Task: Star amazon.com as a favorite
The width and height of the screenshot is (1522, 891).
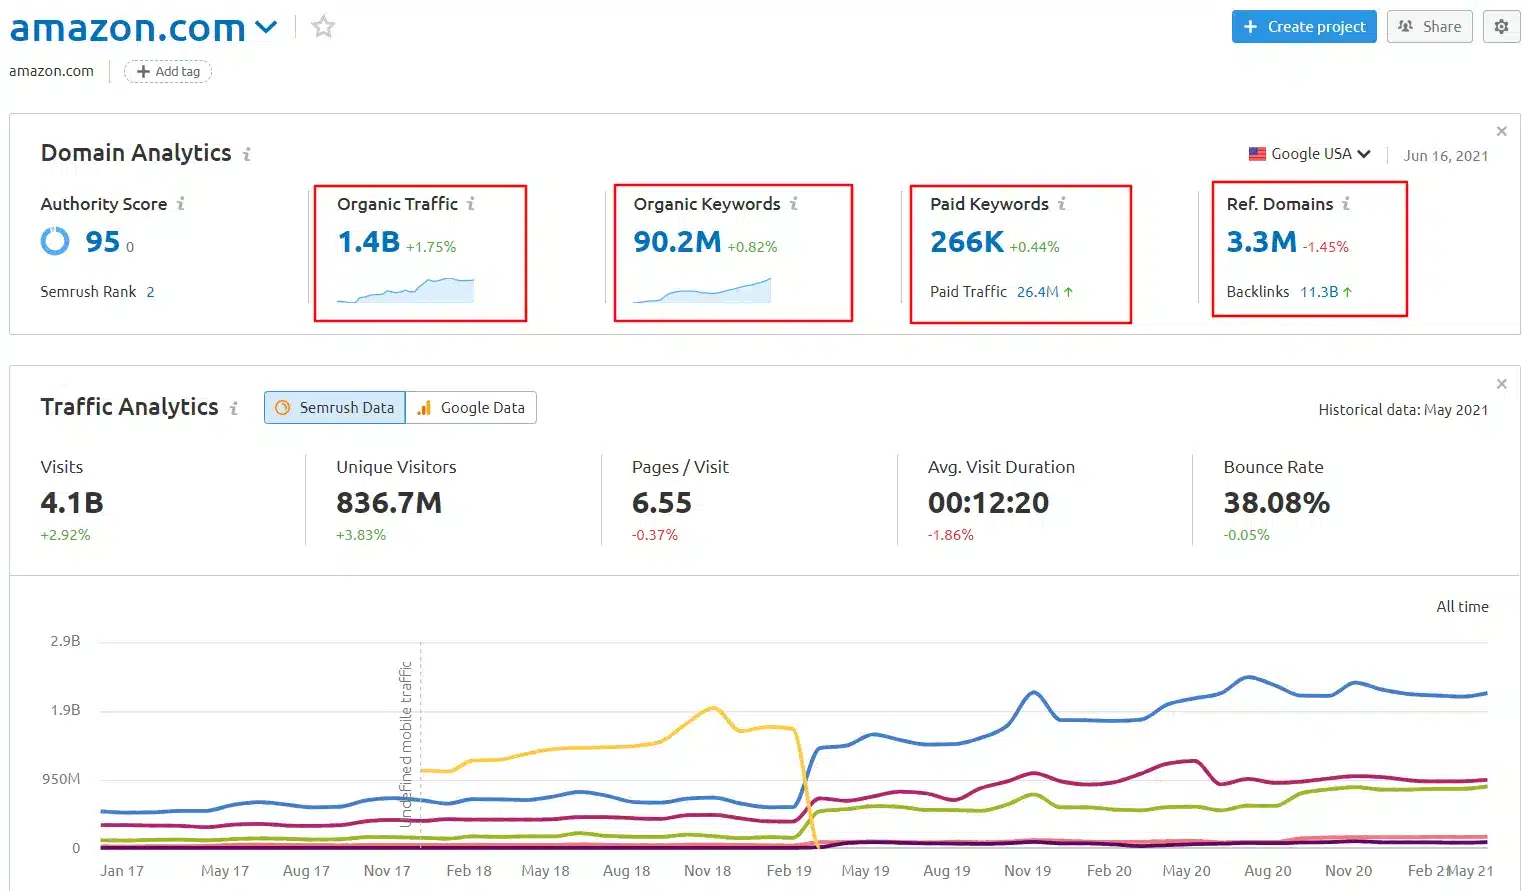Action: [x=323, y=26]
